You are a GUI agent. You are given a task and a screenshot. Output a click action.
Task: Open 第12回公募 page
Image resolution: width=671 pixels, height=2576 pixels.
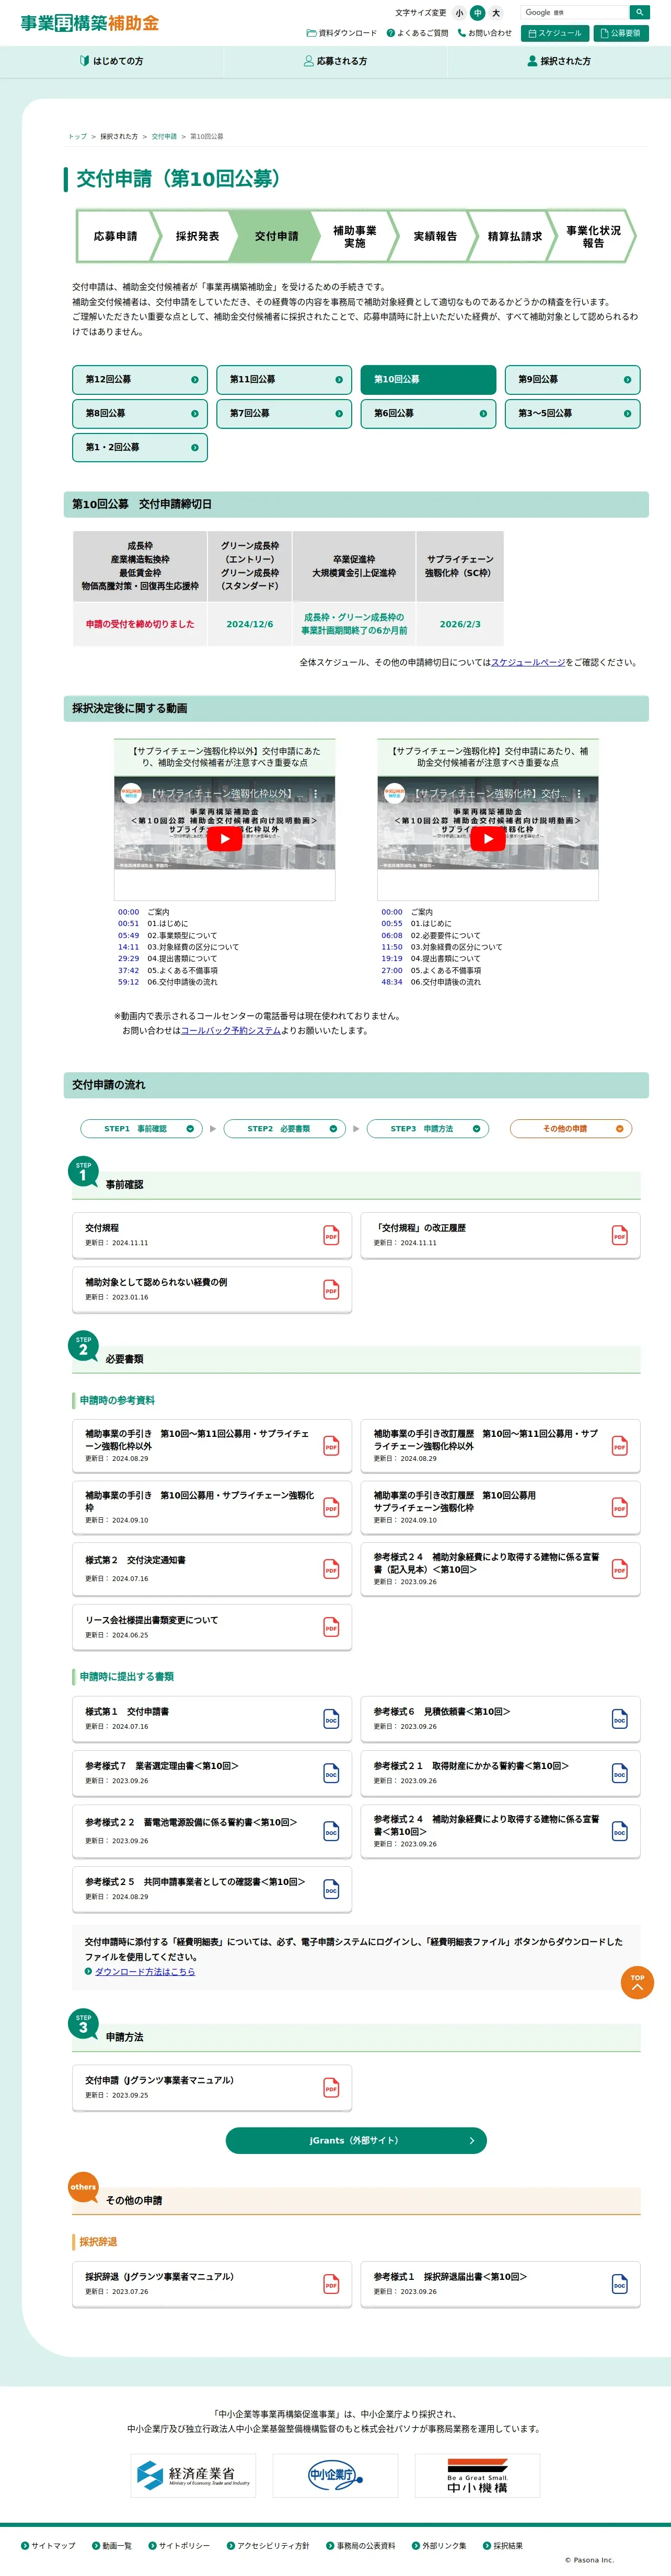pos(140,380)
